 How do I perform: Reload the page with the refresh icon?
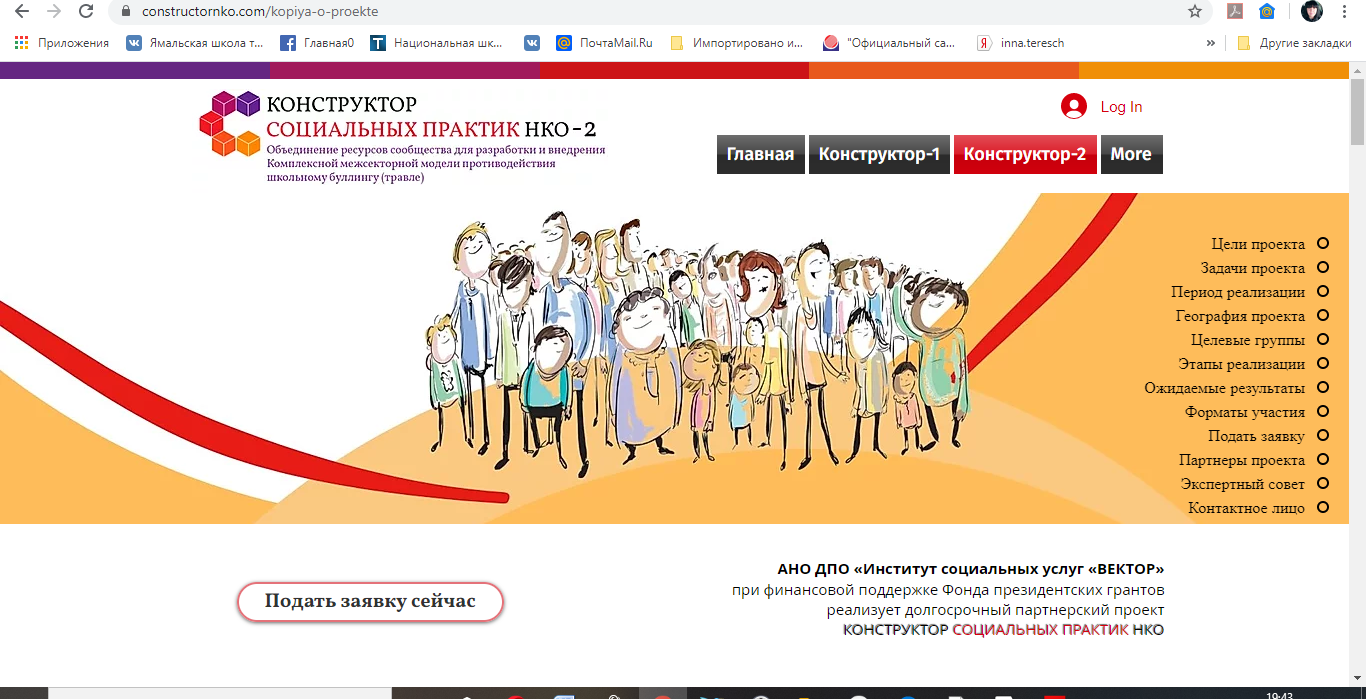[x=86, y=12]
